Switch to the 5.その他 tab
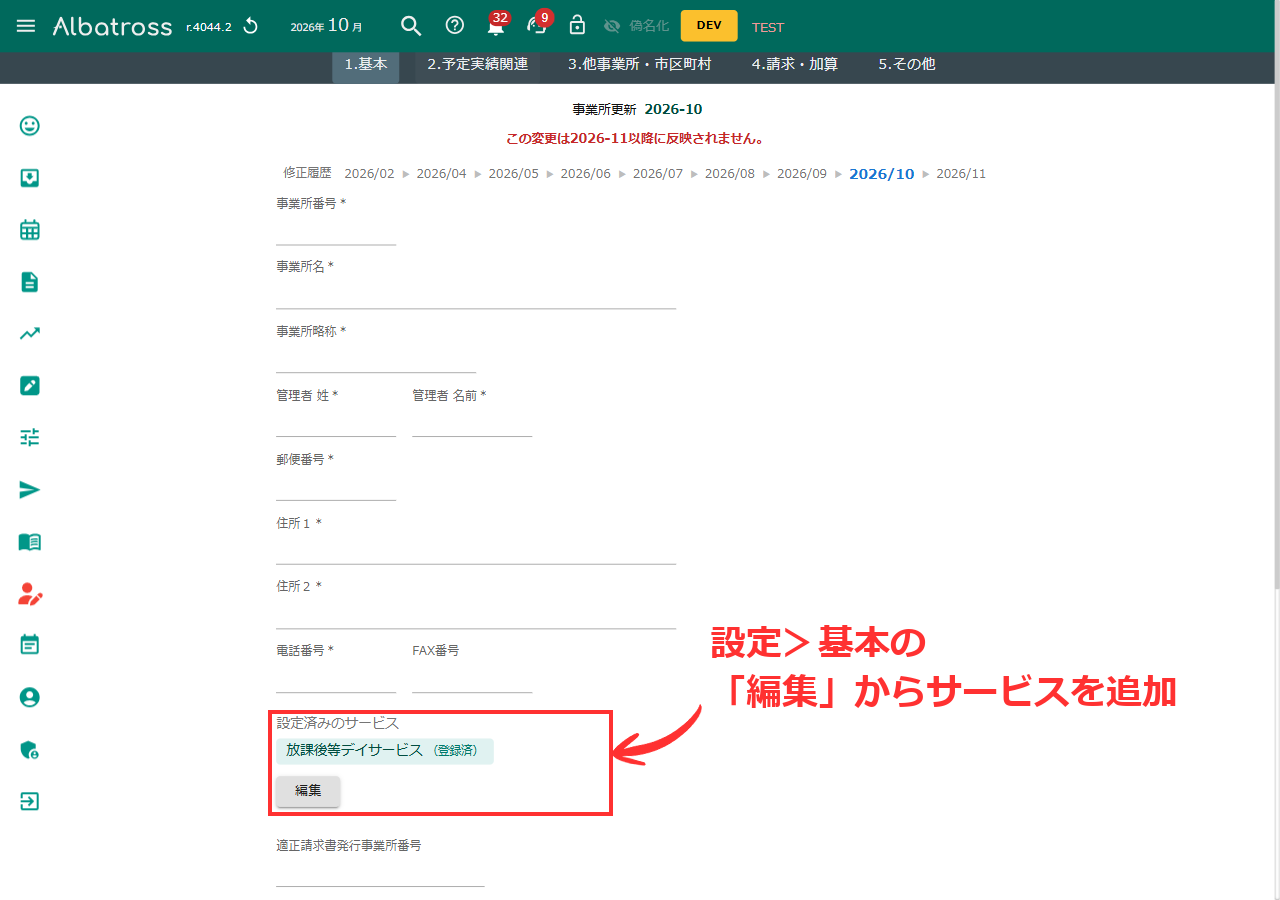This screenshot has width=1280, height=900. pyautogui.click(x=907, y=64)
